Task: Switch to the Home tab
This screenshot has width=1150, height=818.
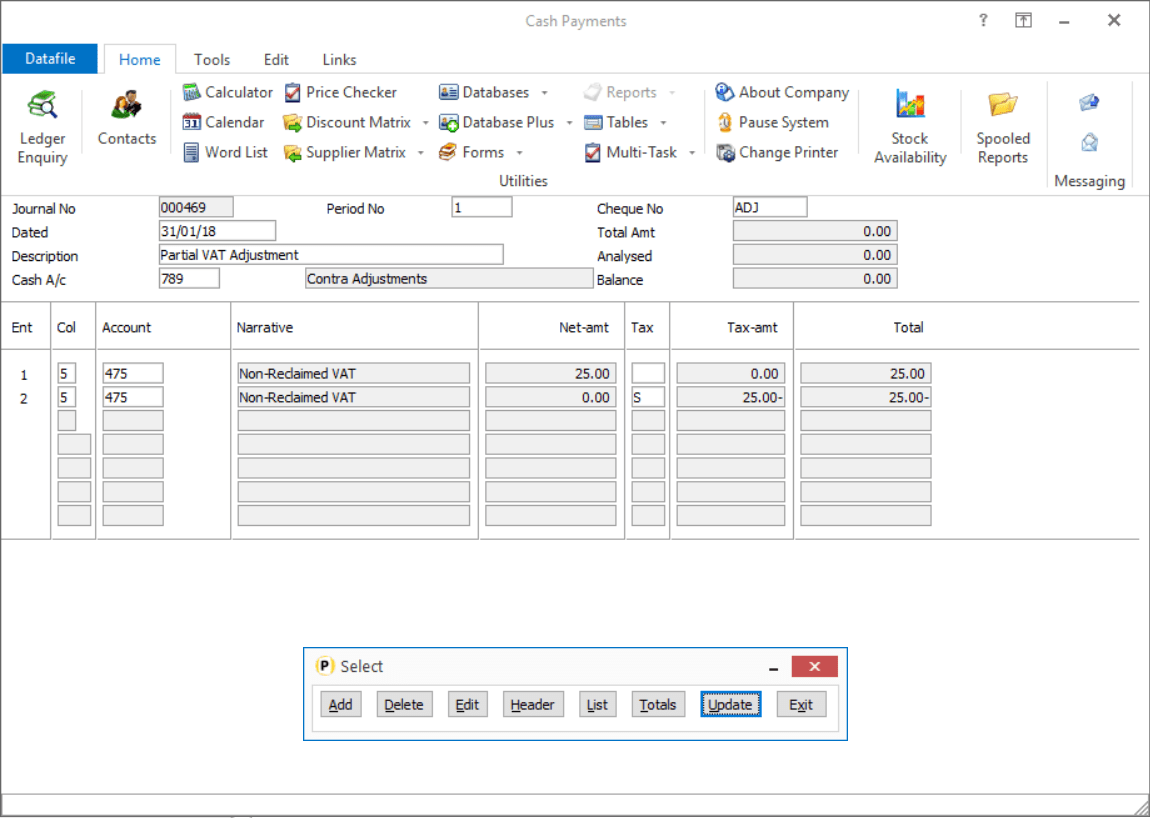Action: [139, 59]
